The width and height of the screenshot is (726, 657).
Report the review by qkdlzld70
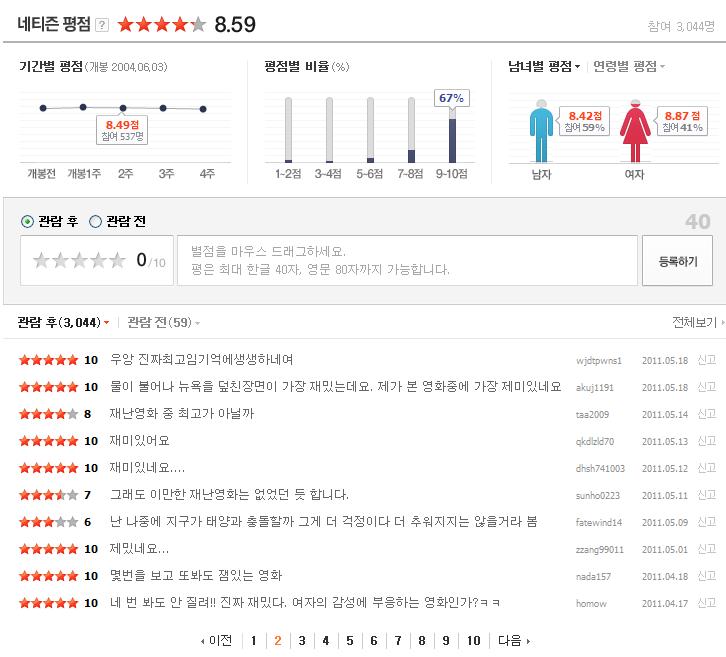(x=707, y=441)
